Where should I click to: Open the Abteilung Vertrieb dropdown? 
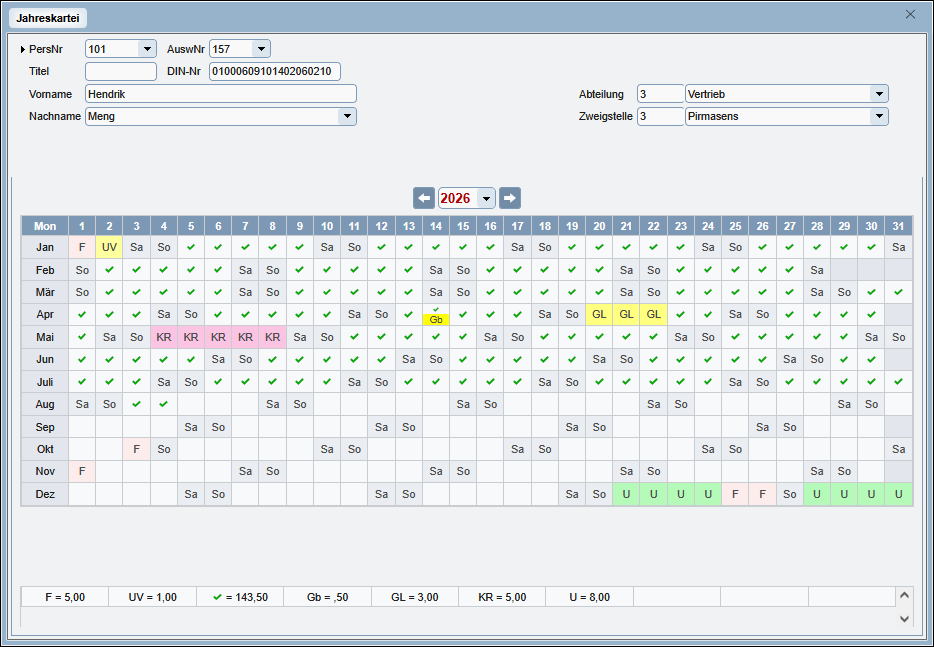point(879,94)
